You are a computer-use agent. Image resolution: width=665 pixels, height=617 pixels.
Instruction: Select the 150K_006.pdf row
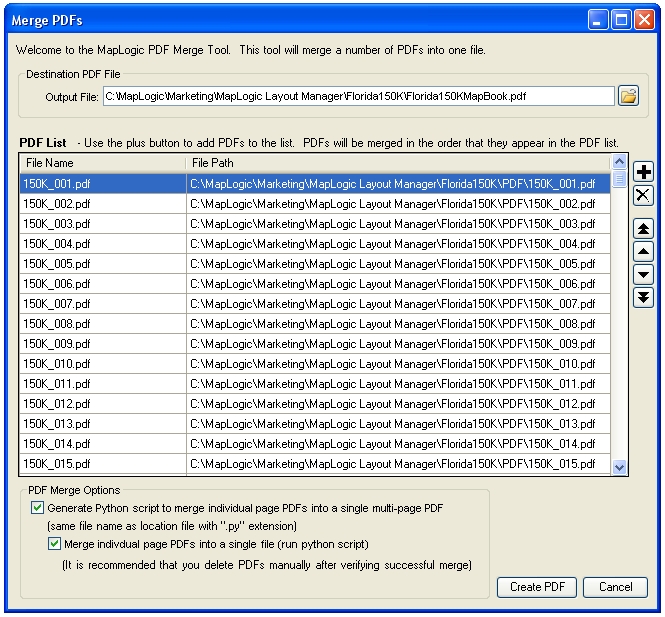click(x=315, y=284)
